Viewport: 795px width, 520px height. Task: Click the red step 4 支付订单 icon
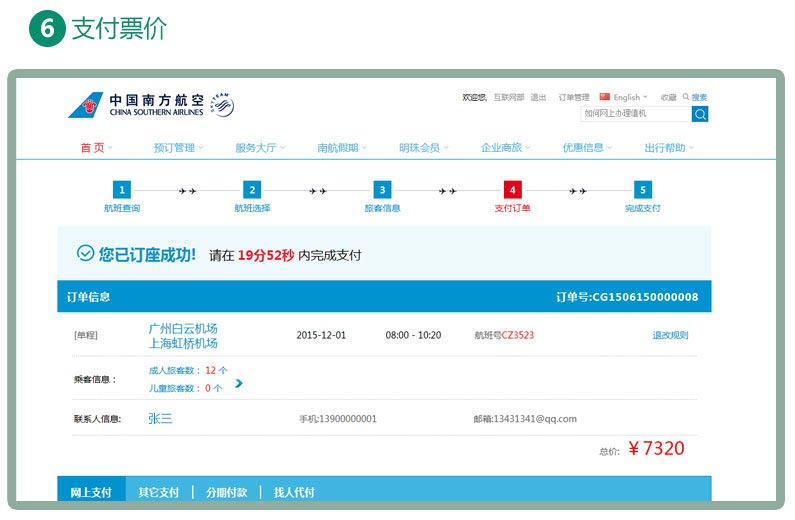point(512,190)
